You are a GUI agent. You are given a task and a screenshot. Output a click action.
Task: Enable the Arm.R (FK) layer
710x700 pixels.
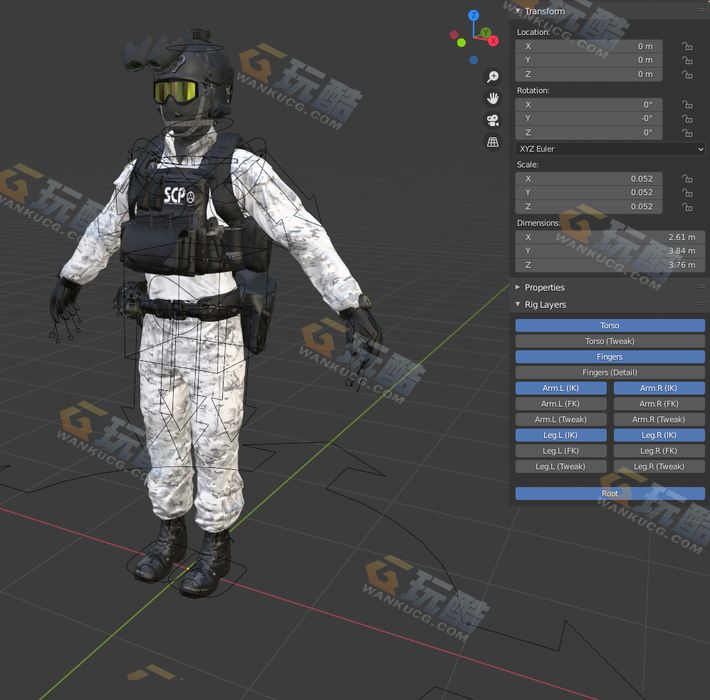(x=659, y=403)
